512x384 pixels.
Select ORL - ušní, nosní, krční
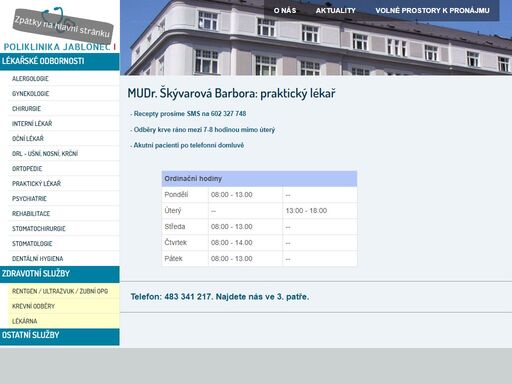pyautogui.click(x=45, y=154)
